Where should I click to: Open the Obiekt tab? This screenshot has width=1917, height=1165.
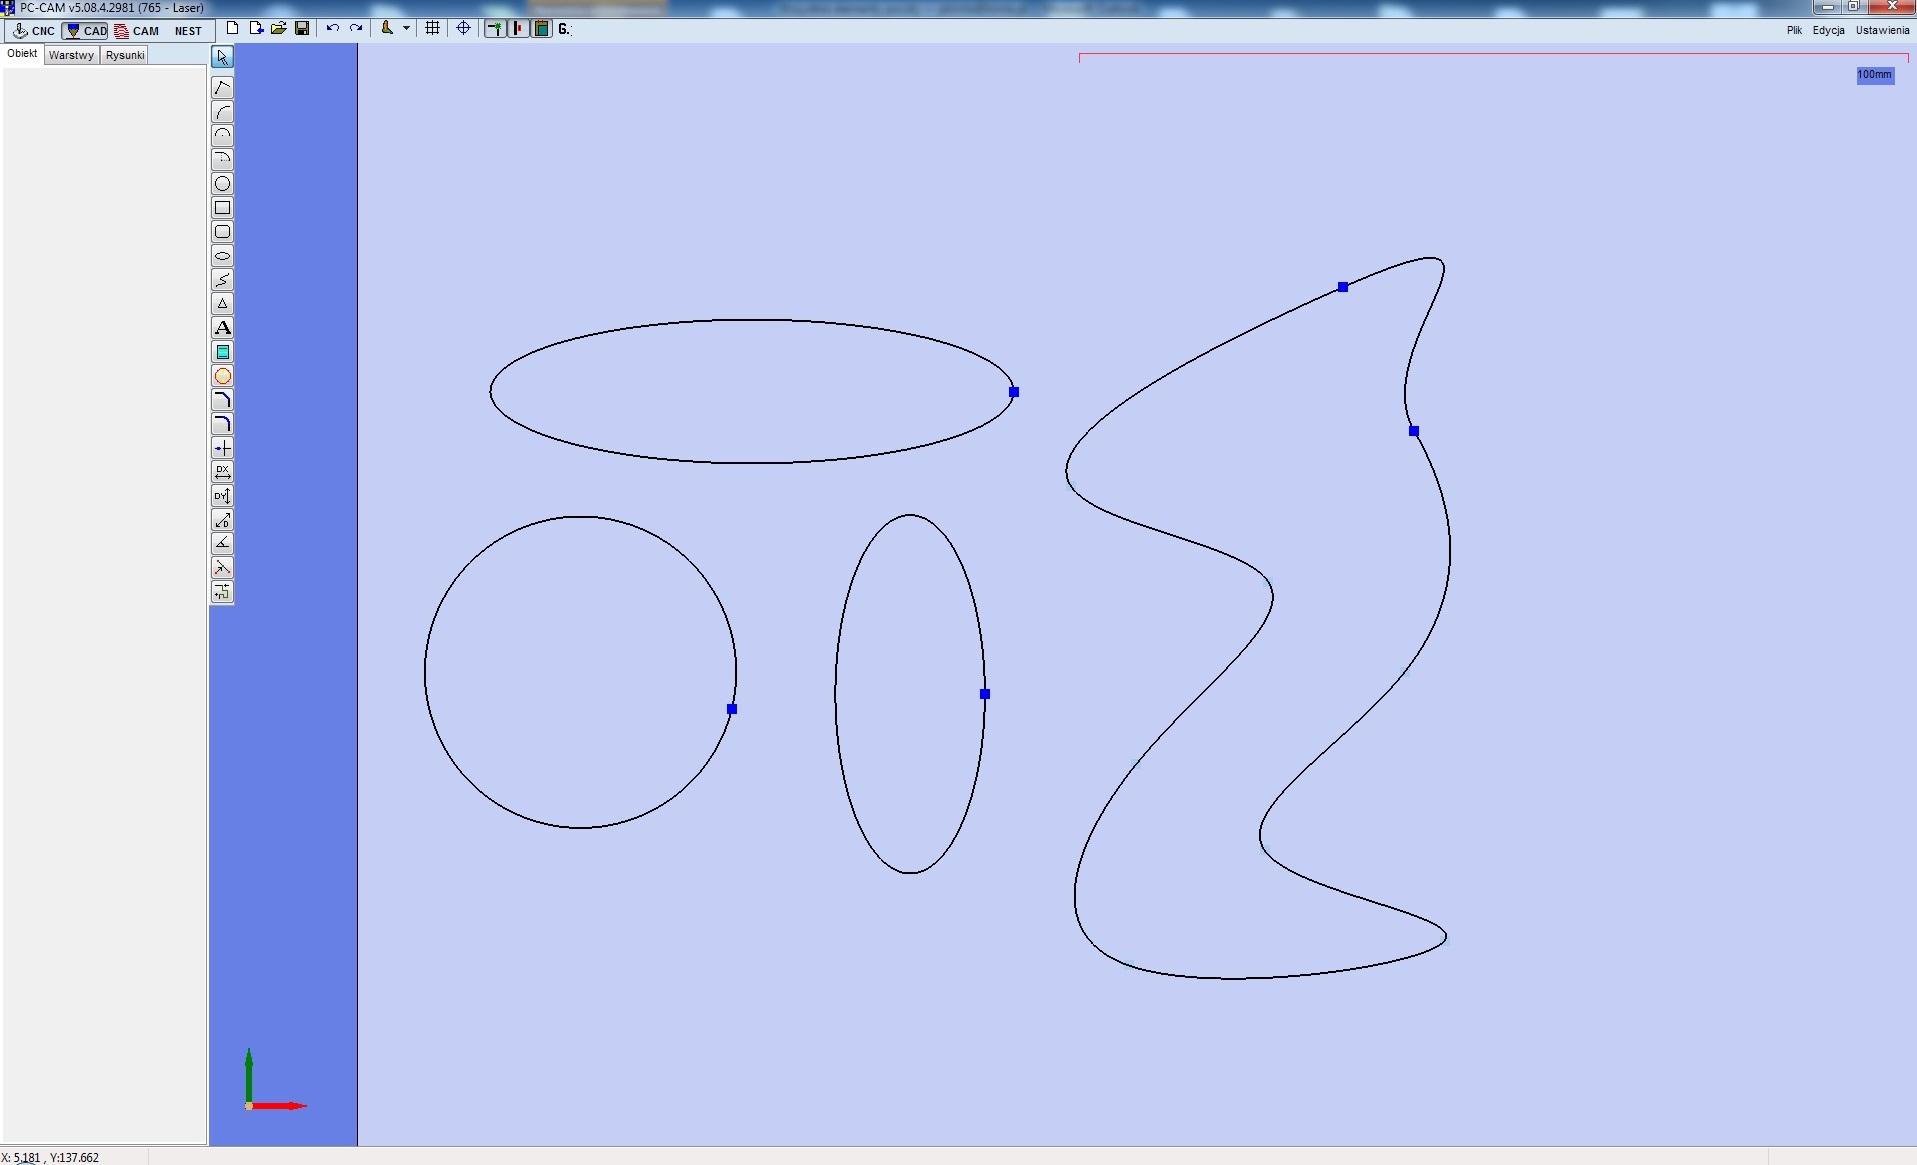click(x=22, y=54)
